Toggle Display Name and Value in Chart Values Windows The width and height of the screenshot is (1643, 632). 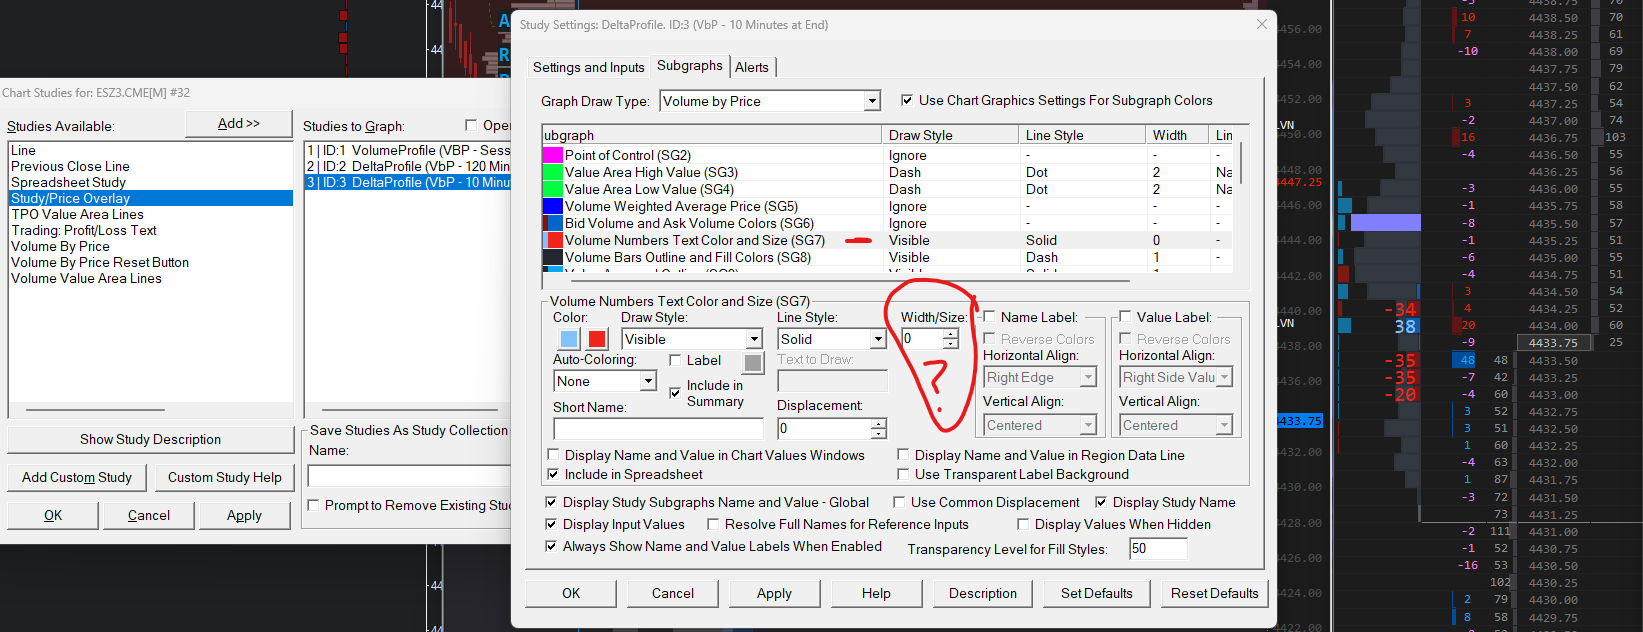coord(553,455)
